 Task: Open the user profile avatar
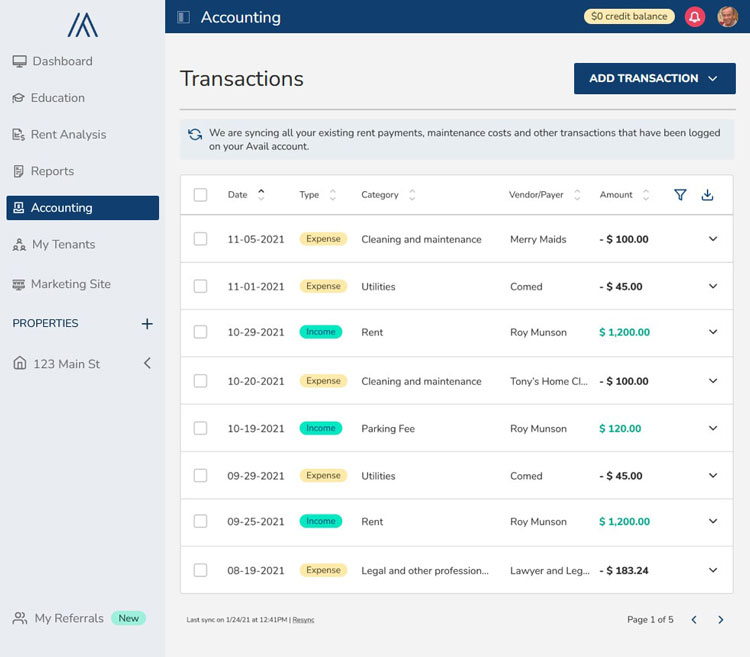point(728,17)
